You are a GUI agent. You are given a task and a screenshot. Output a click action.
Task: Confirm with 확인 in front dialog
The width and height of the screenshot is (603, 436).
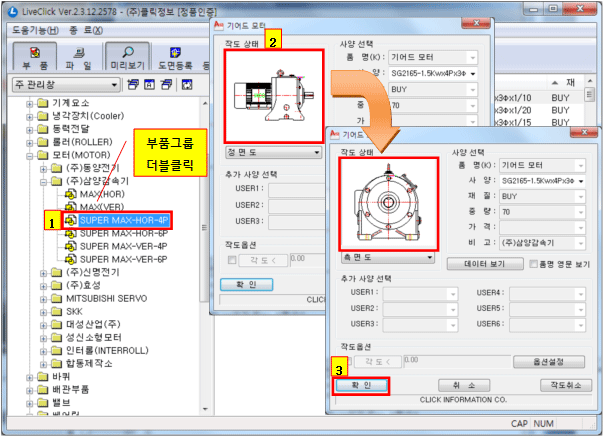point(361,385)
